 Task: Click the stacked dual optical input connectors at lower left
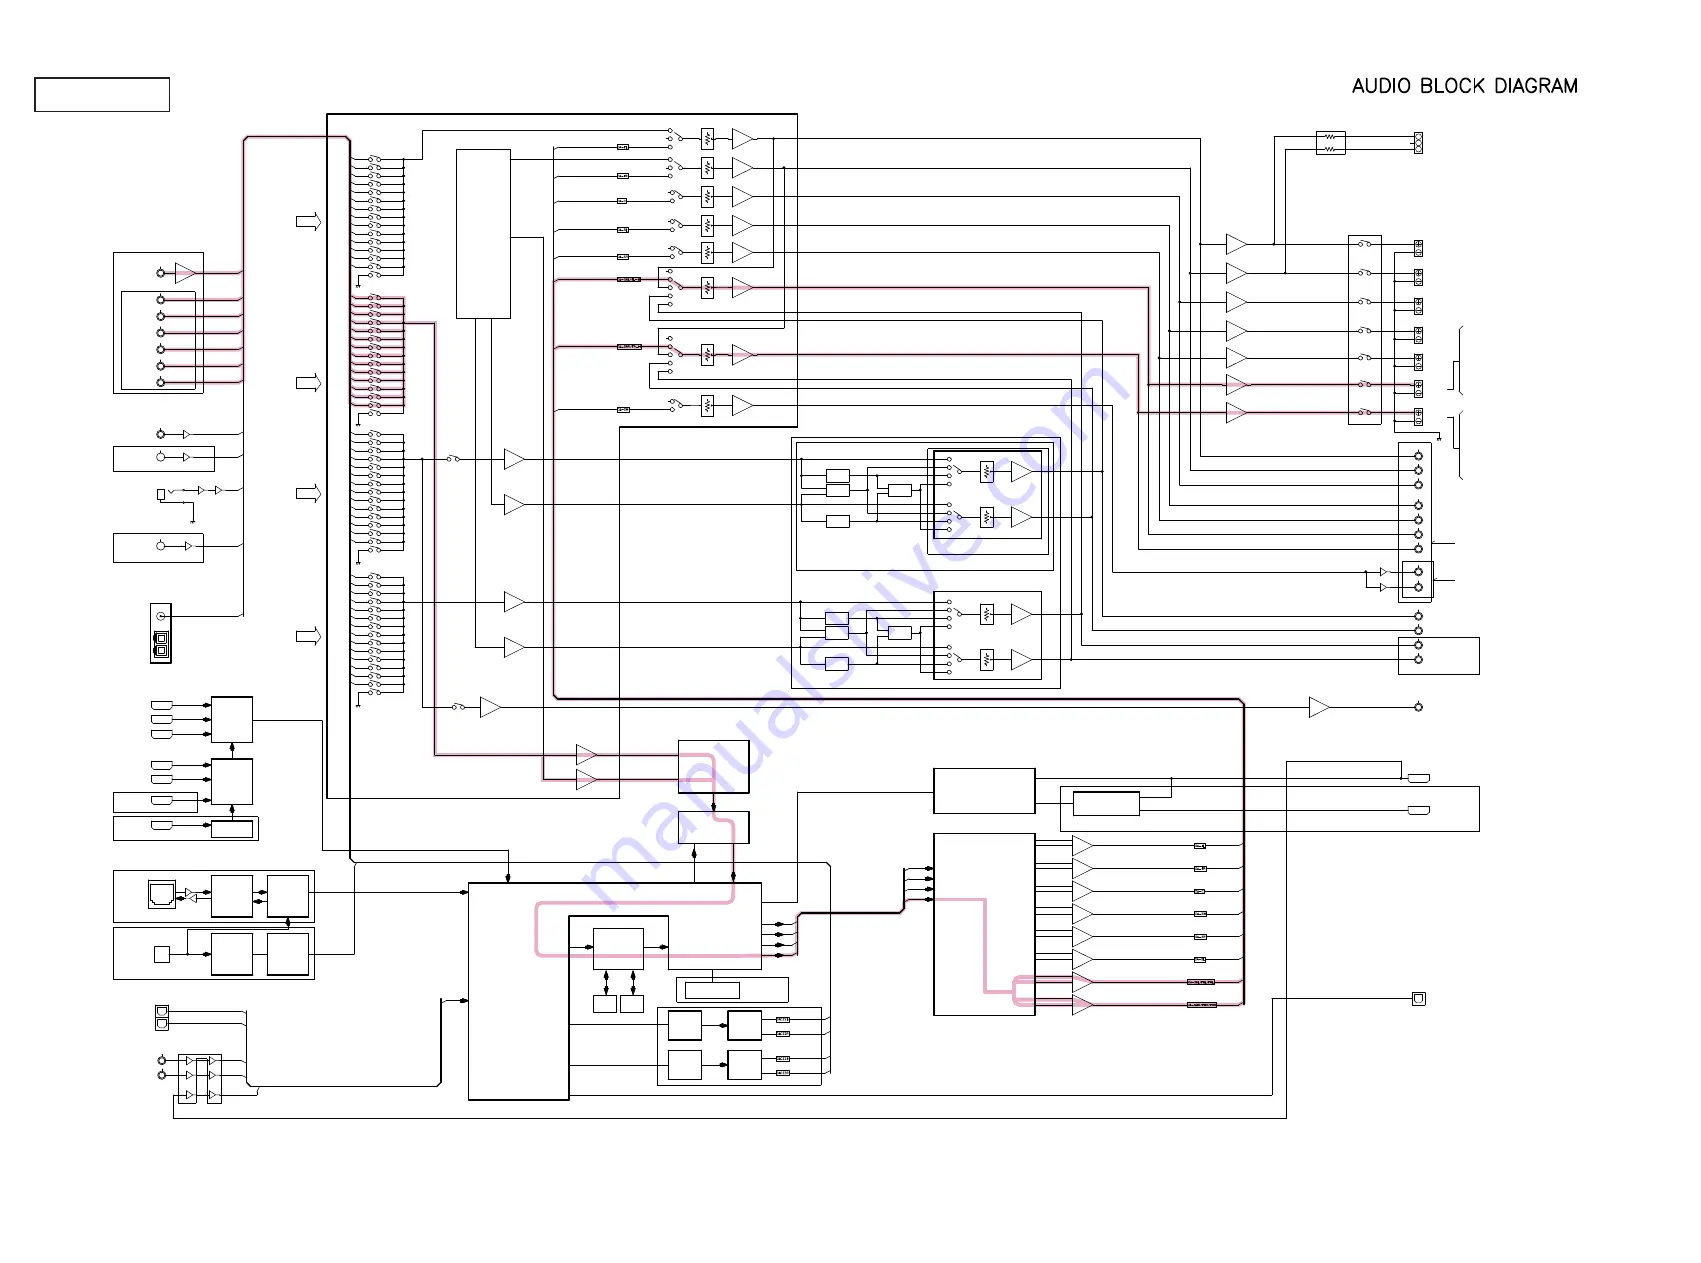pyautogui.click(x=162, y=1018)
